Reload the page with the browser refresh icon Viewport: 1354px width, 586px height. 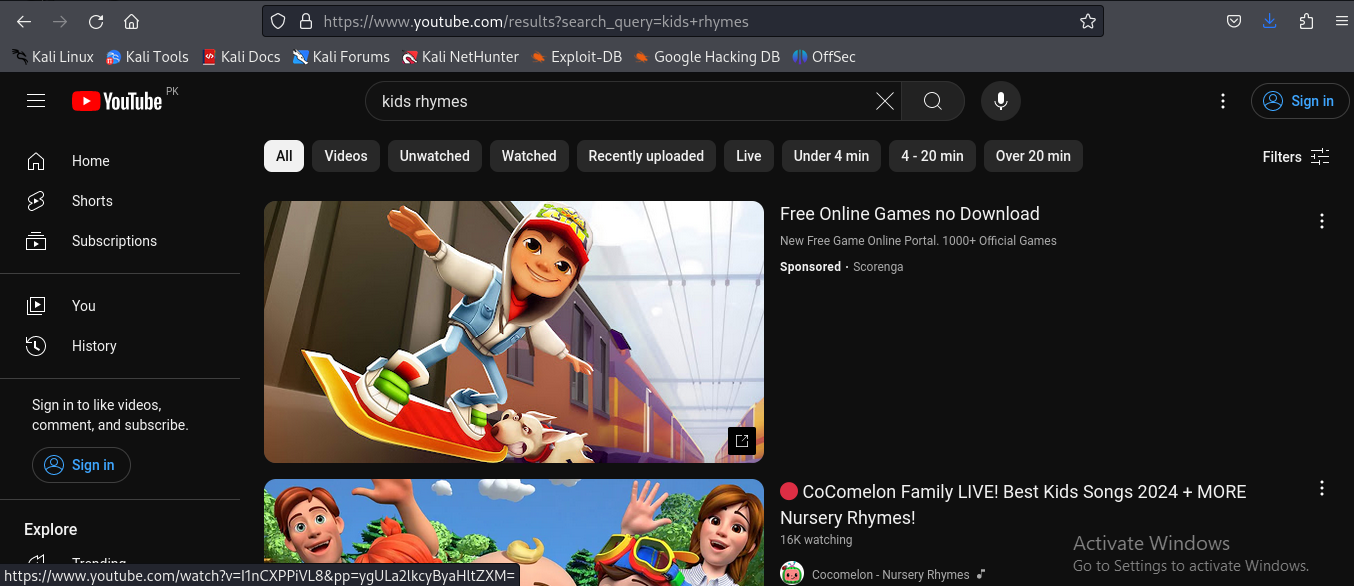click(x=96, y=21)
